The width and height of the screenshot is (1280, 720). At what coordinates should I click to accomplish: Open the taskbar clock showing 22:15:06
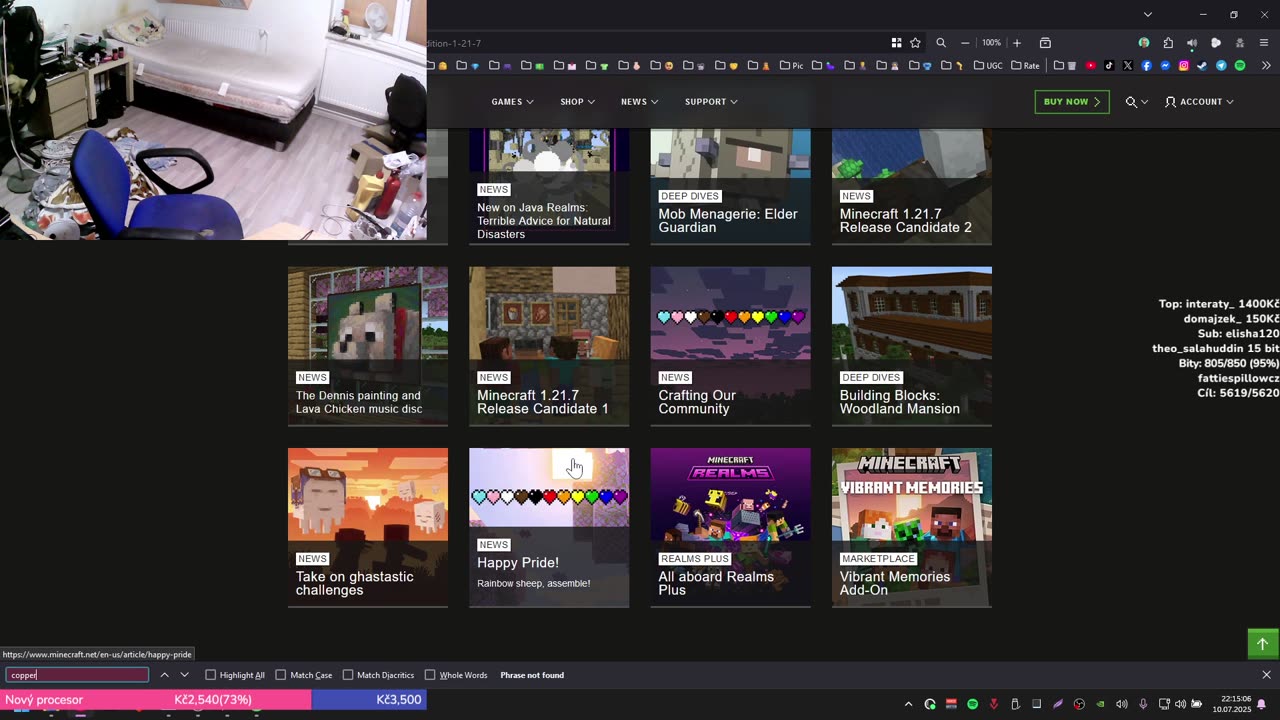click(1231, 704)
